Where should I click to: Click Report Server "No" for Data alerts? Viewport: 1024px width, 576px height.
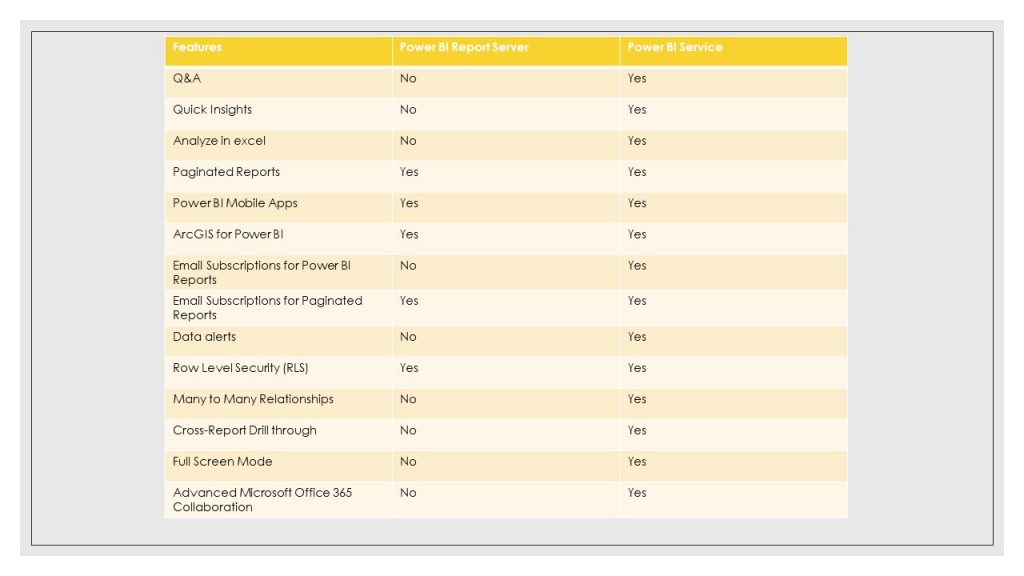pyautogui.click(x=408, y=337)
